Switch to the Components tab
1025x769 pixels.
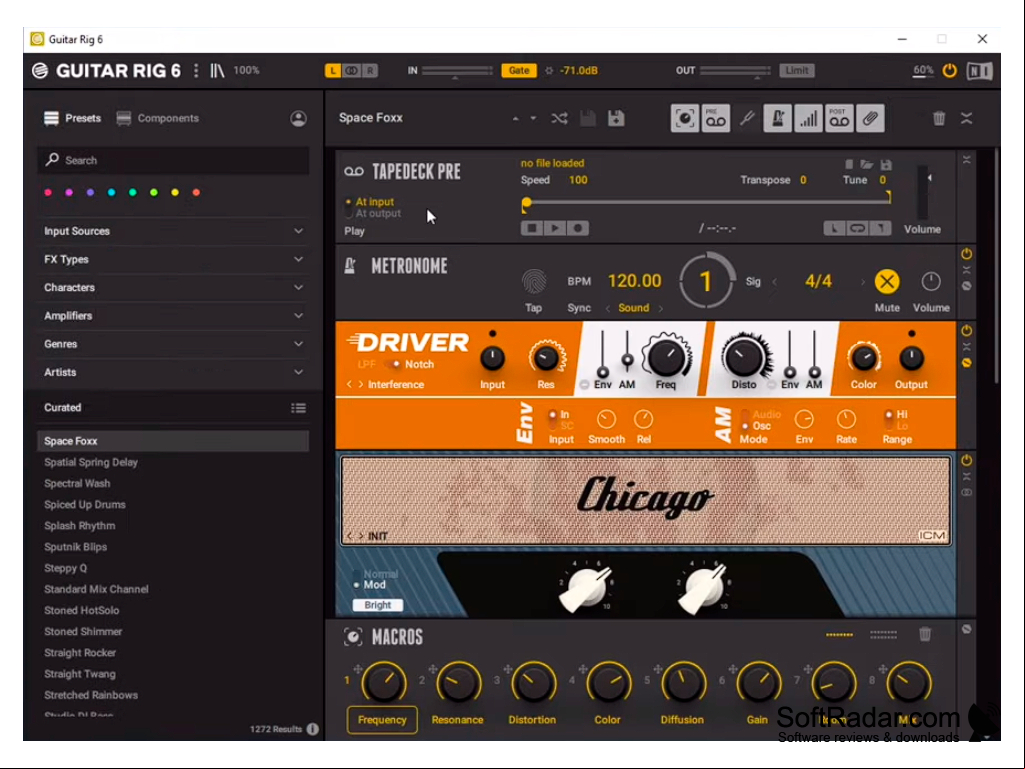pos(158,118)
